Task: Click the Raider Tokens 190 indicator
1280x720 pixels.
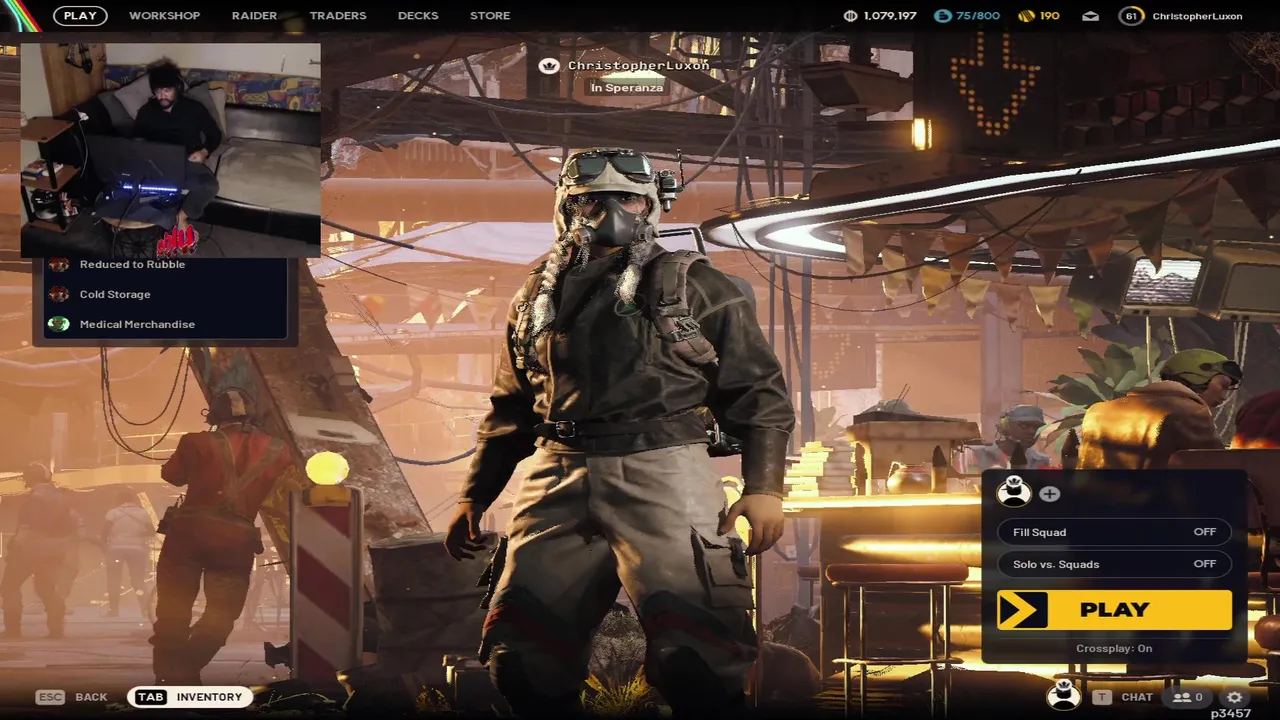Action: coord(1038,16)
